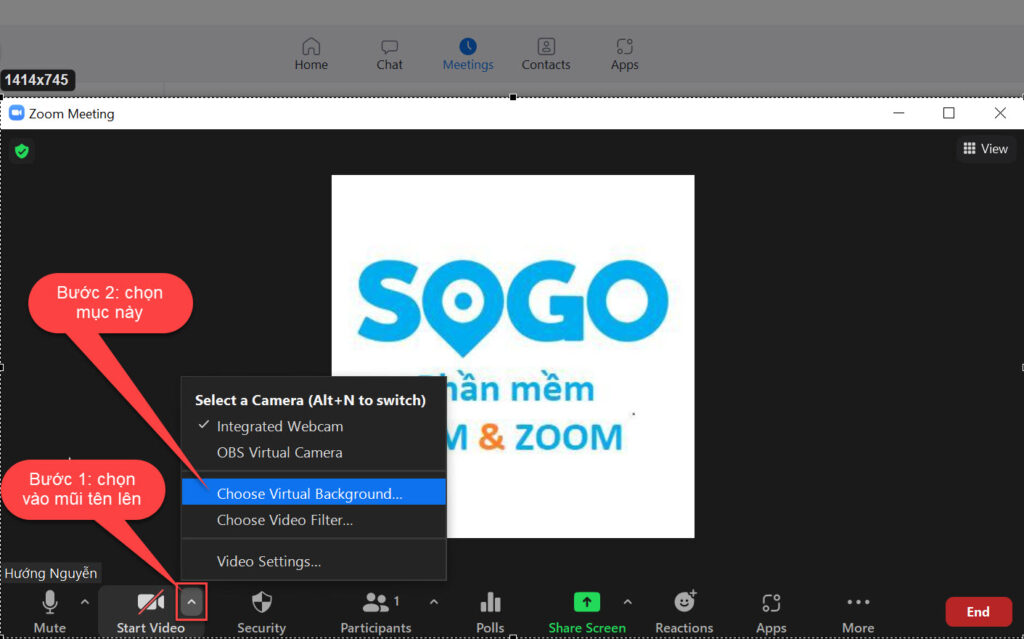Screen dimensions: 1024x639
Task: Select Integrated Webcam as camera
Action: [x=279, y=426]
